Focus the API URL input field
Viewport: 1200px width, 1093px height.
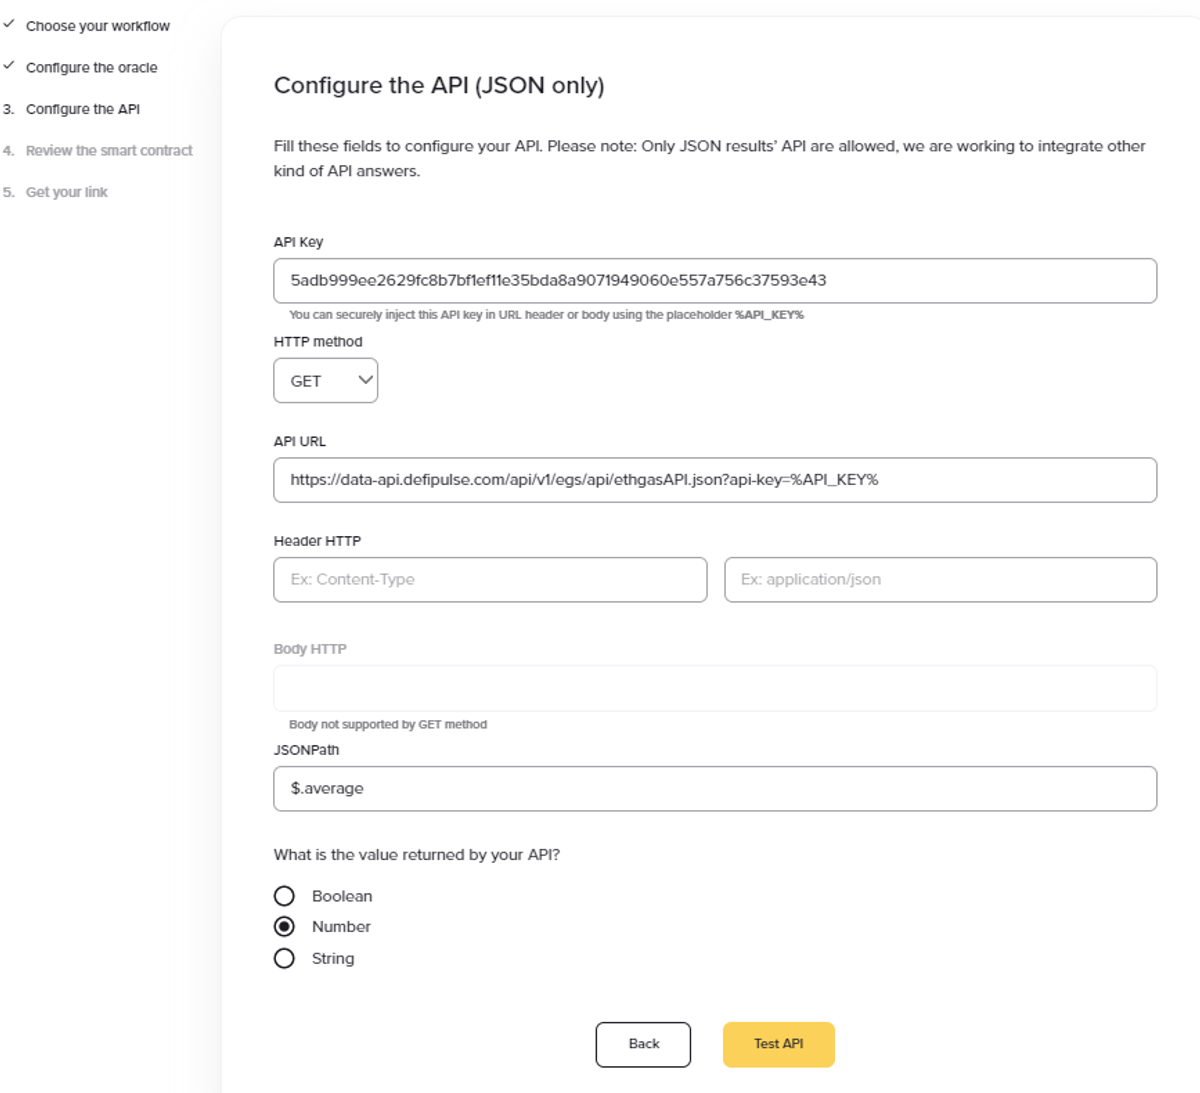(x=715, y=480)
